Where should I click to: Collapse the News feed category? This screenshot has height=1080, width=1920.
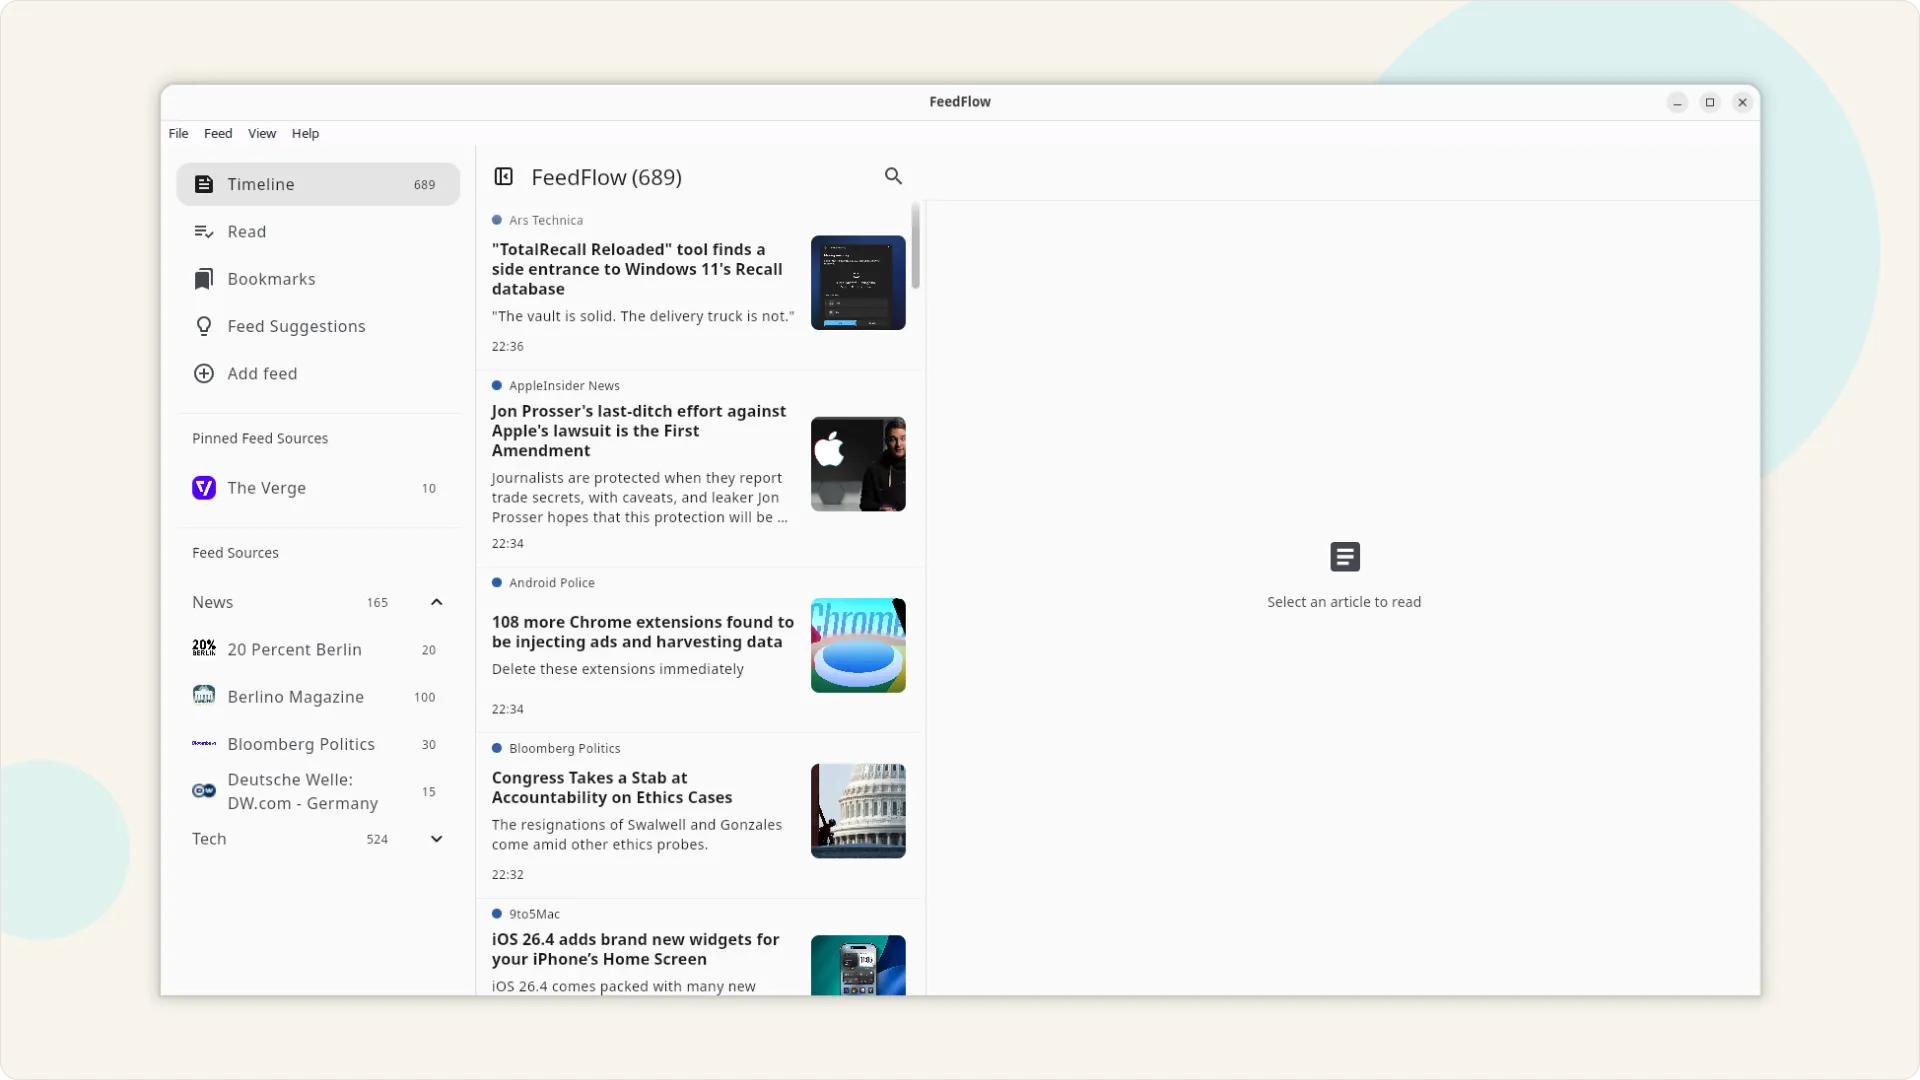click(437, 602)
